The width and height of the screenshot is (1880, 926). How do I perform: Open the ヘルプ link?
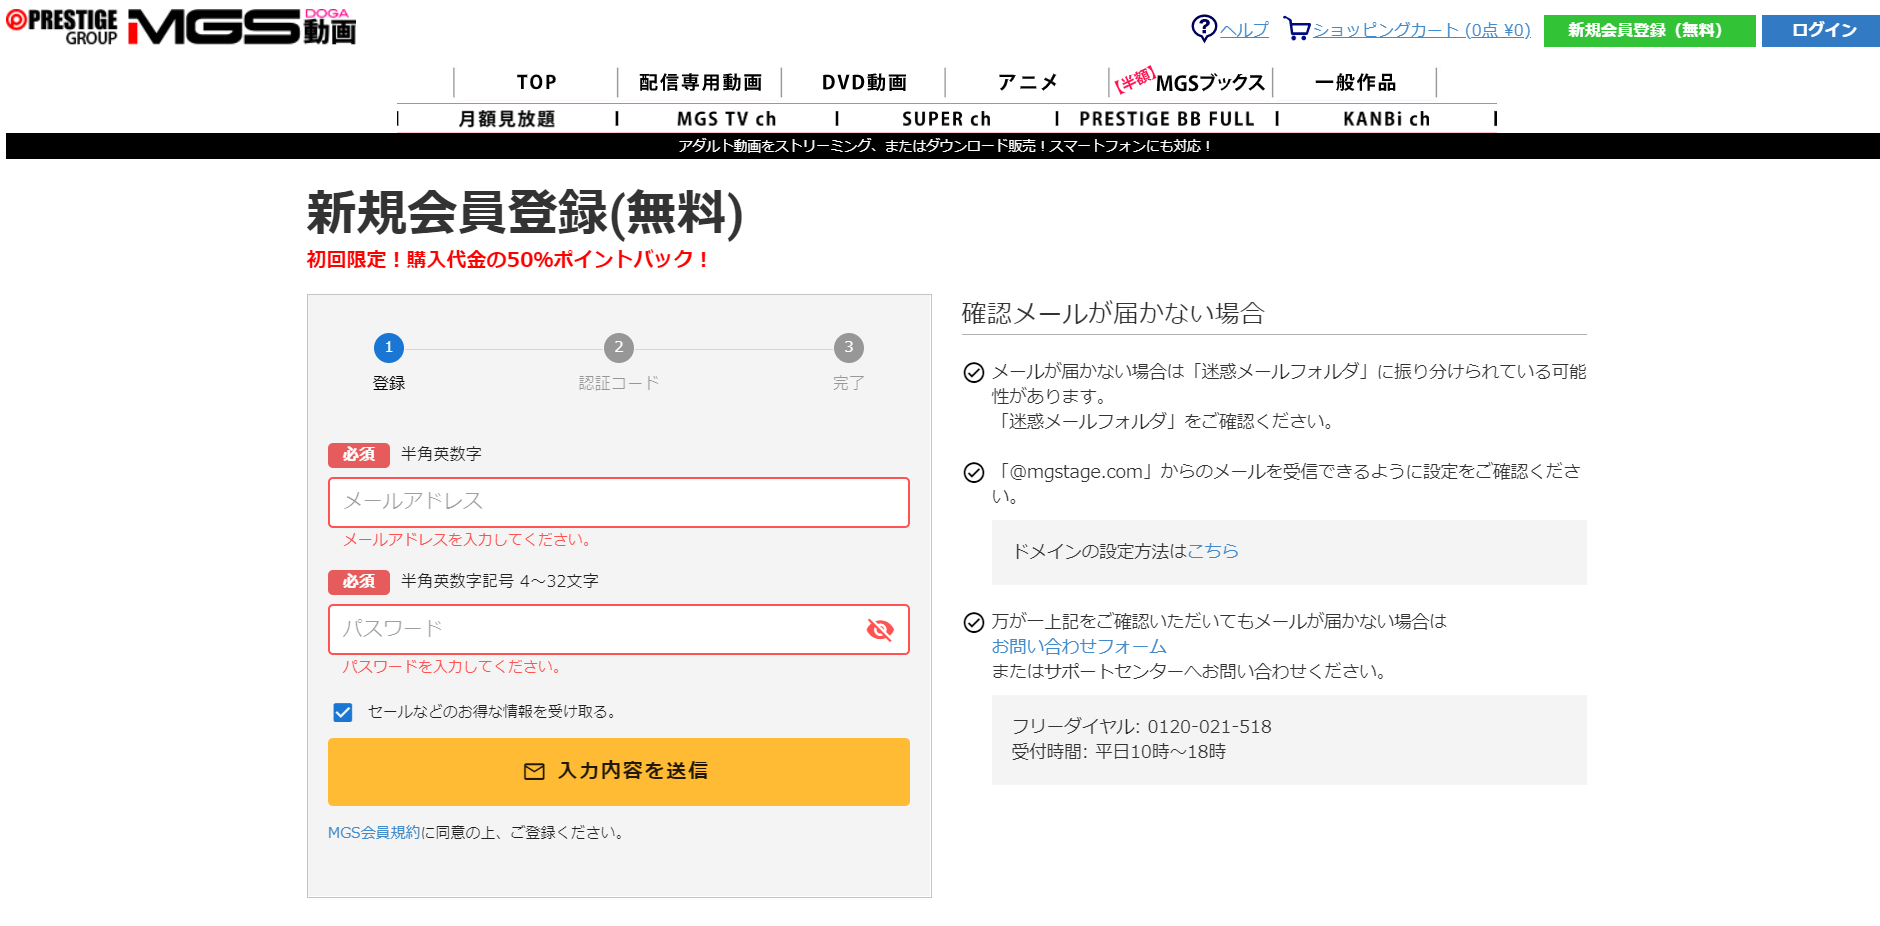coord(1244,30)
